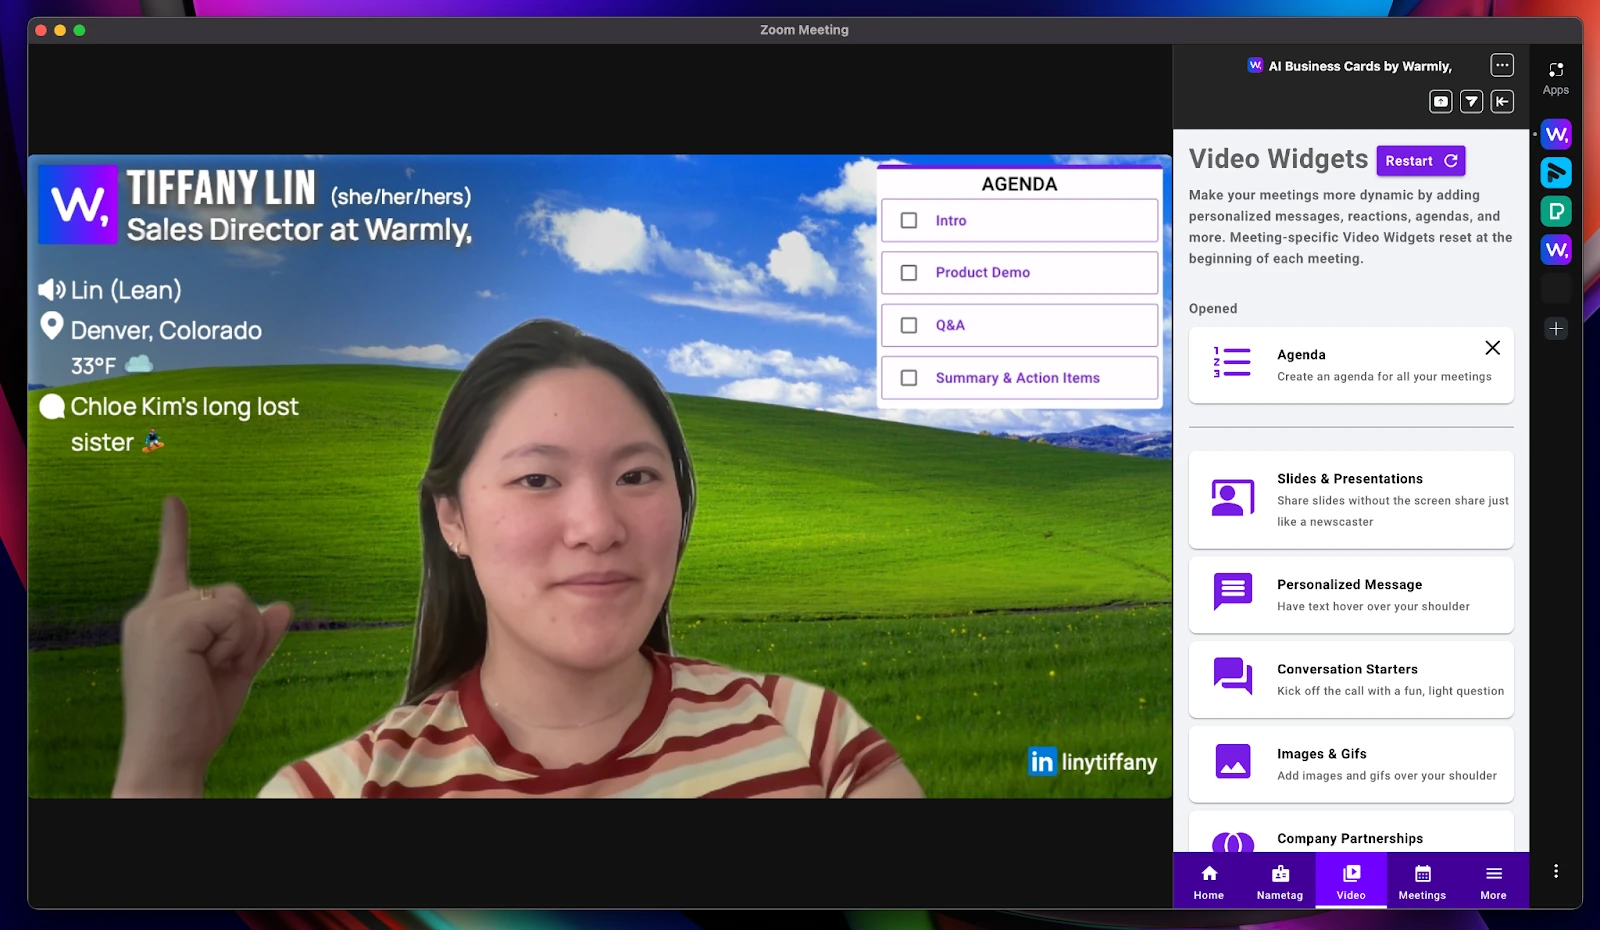The width and height of the screenshot is (1600, 930).
Task: Click the Product Demo agenda item text
Action: click(983, 272)
